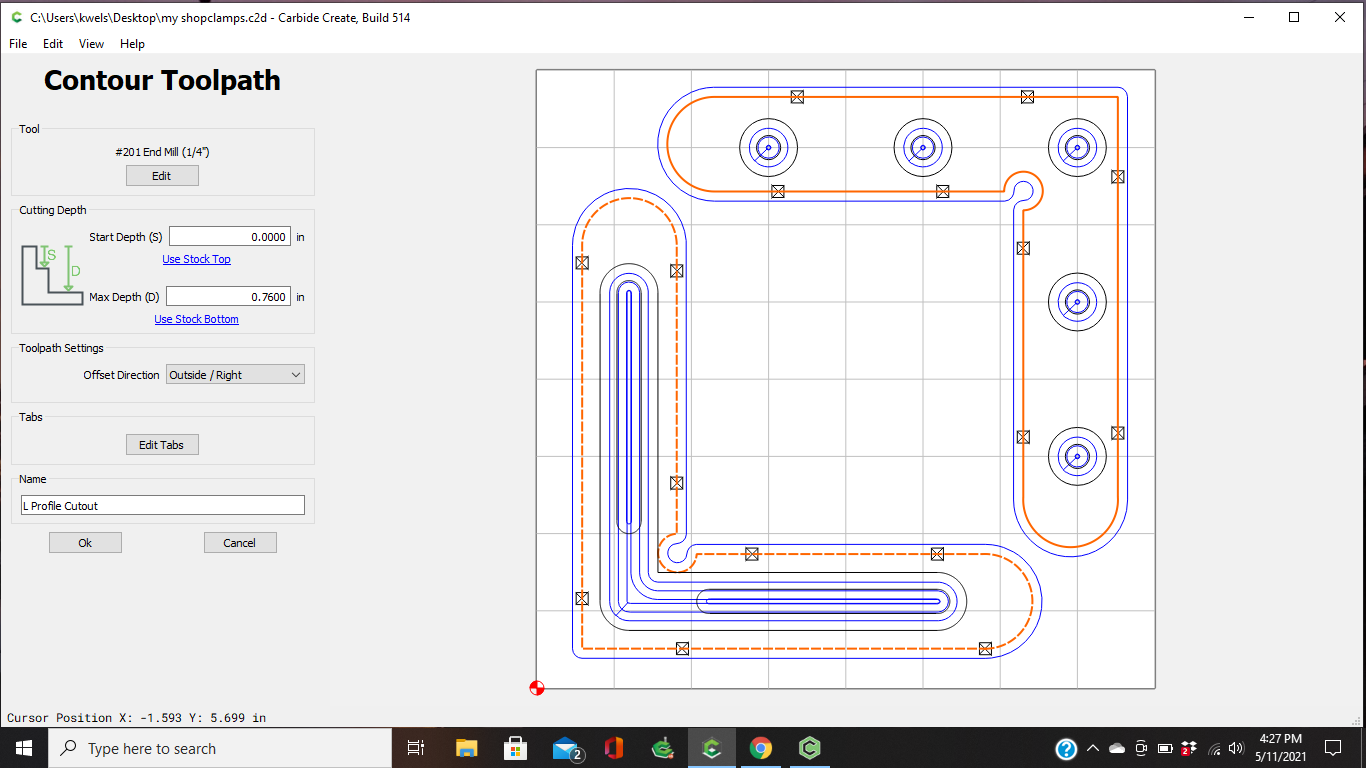Open File Explorer from the taskbar
The image size is (1366, 768).
click(x=466, y=748)
